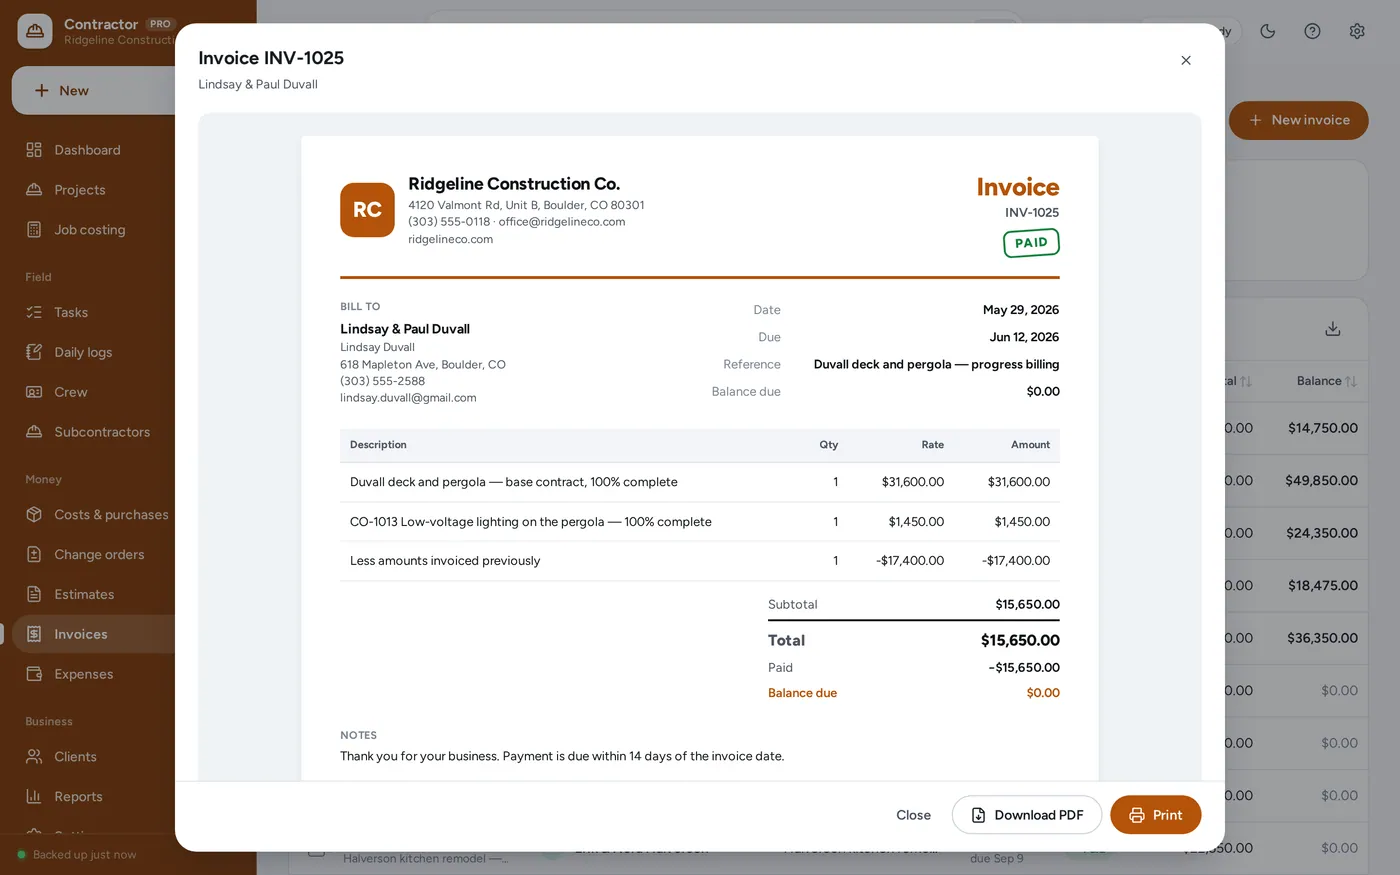Click the PAID status stamp

tap(1031, 243)
